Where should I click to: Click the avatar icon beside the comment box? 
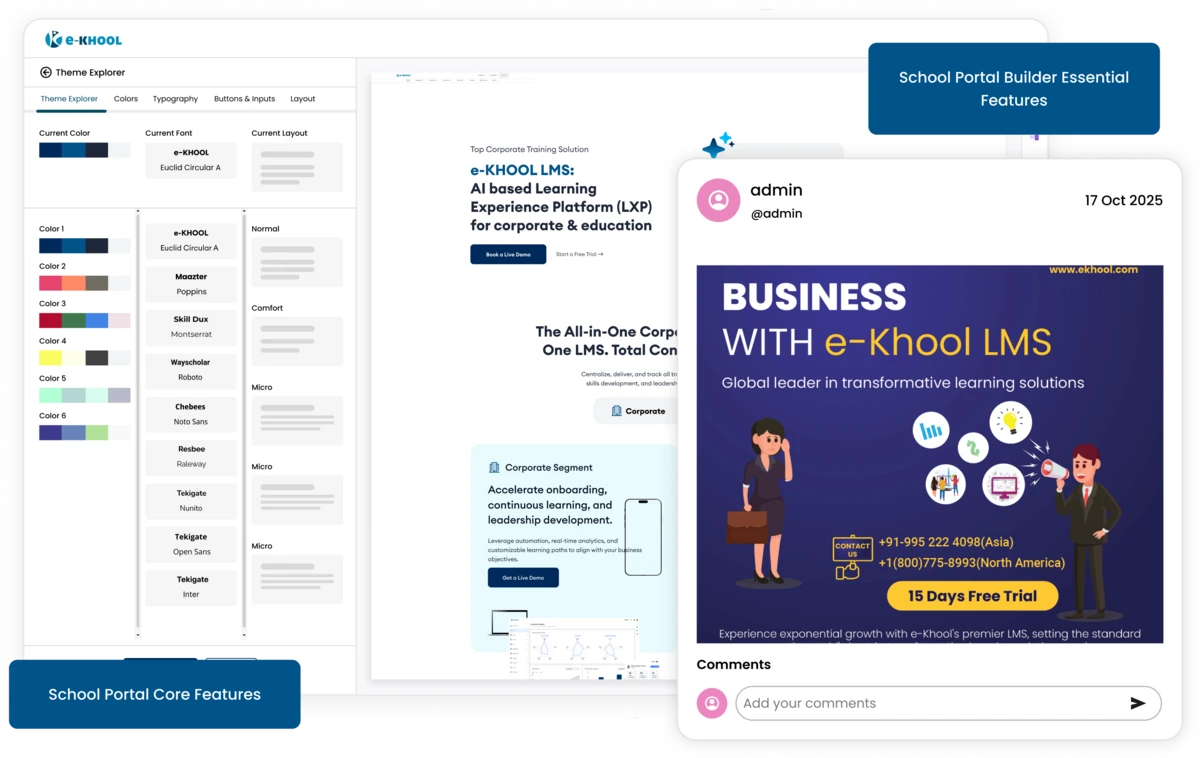click(x=712, y=703)
